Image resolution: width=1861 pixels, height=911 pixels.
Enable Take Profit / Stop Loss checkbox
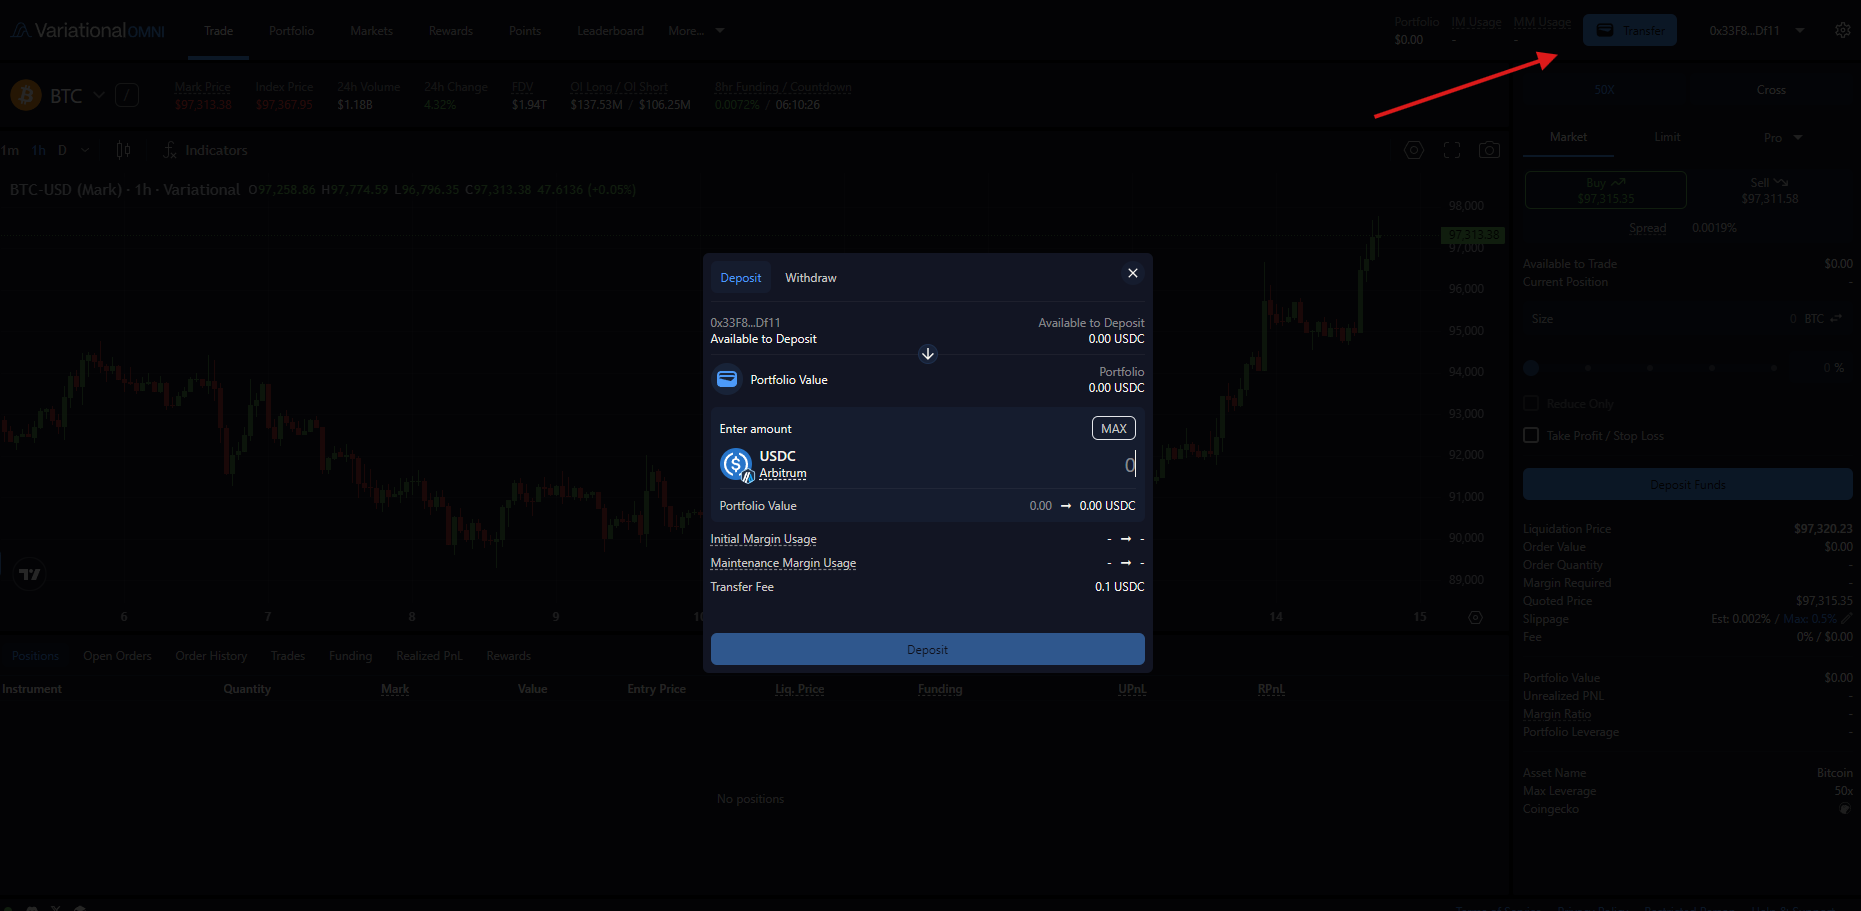pyautogui.click(x=1531, y=435)
